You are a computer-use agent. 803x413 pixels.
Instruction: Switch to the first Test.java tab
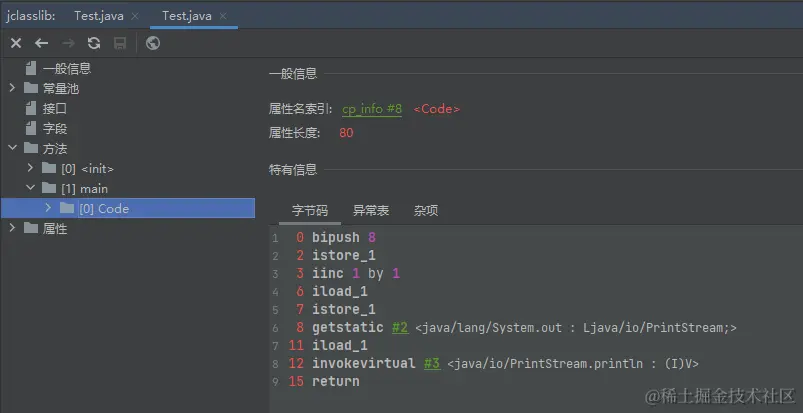point(99,16)
